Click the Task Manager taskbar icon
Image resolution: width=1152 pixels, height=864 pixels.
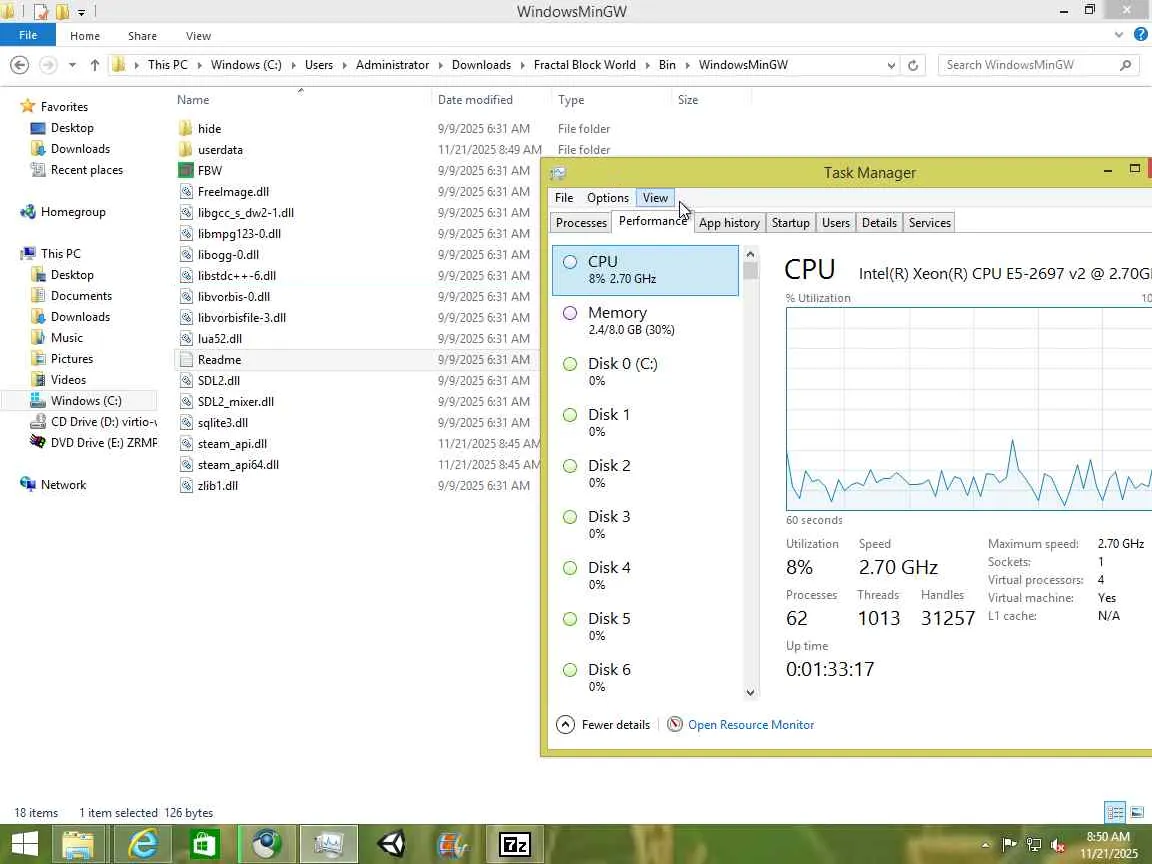pyautogui.click(x=328, y=844)
